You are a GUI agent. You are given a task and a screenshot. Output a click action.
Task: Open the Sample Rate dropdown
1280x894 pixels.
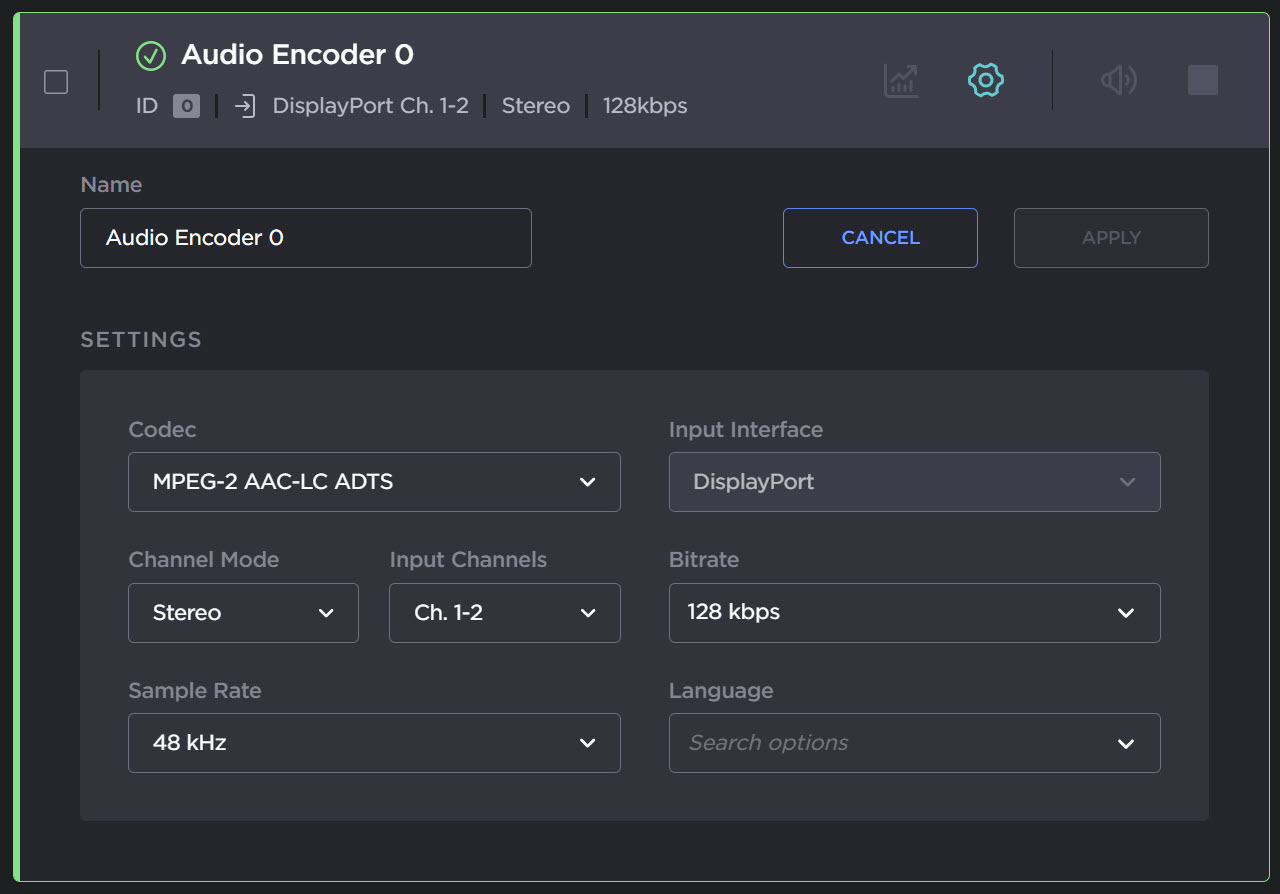tap(374, 743)
